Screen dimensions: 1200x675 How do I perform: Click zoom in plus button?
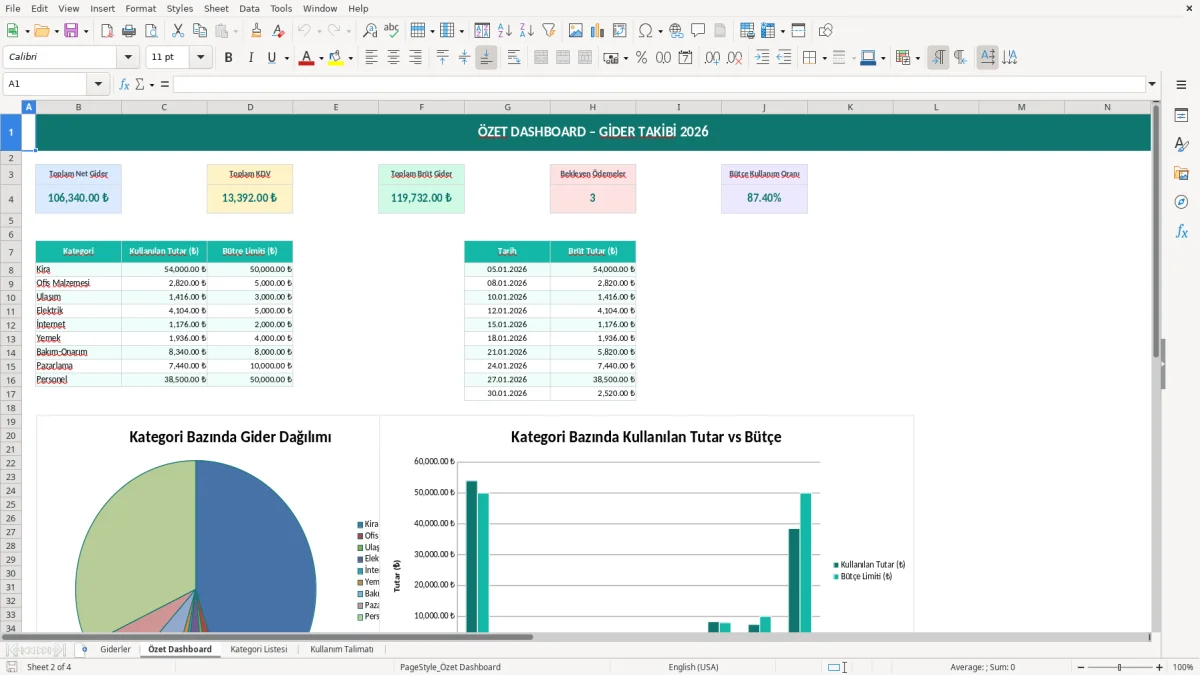pyautogui.click(x=1159, y=667)
